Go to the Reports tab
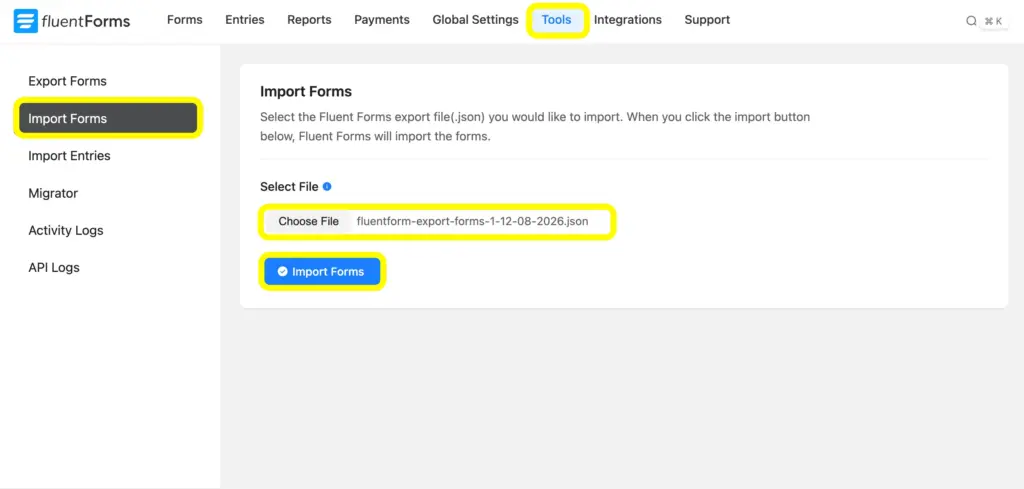Screen dimensions: 1024x489 (x=310, y=20)
